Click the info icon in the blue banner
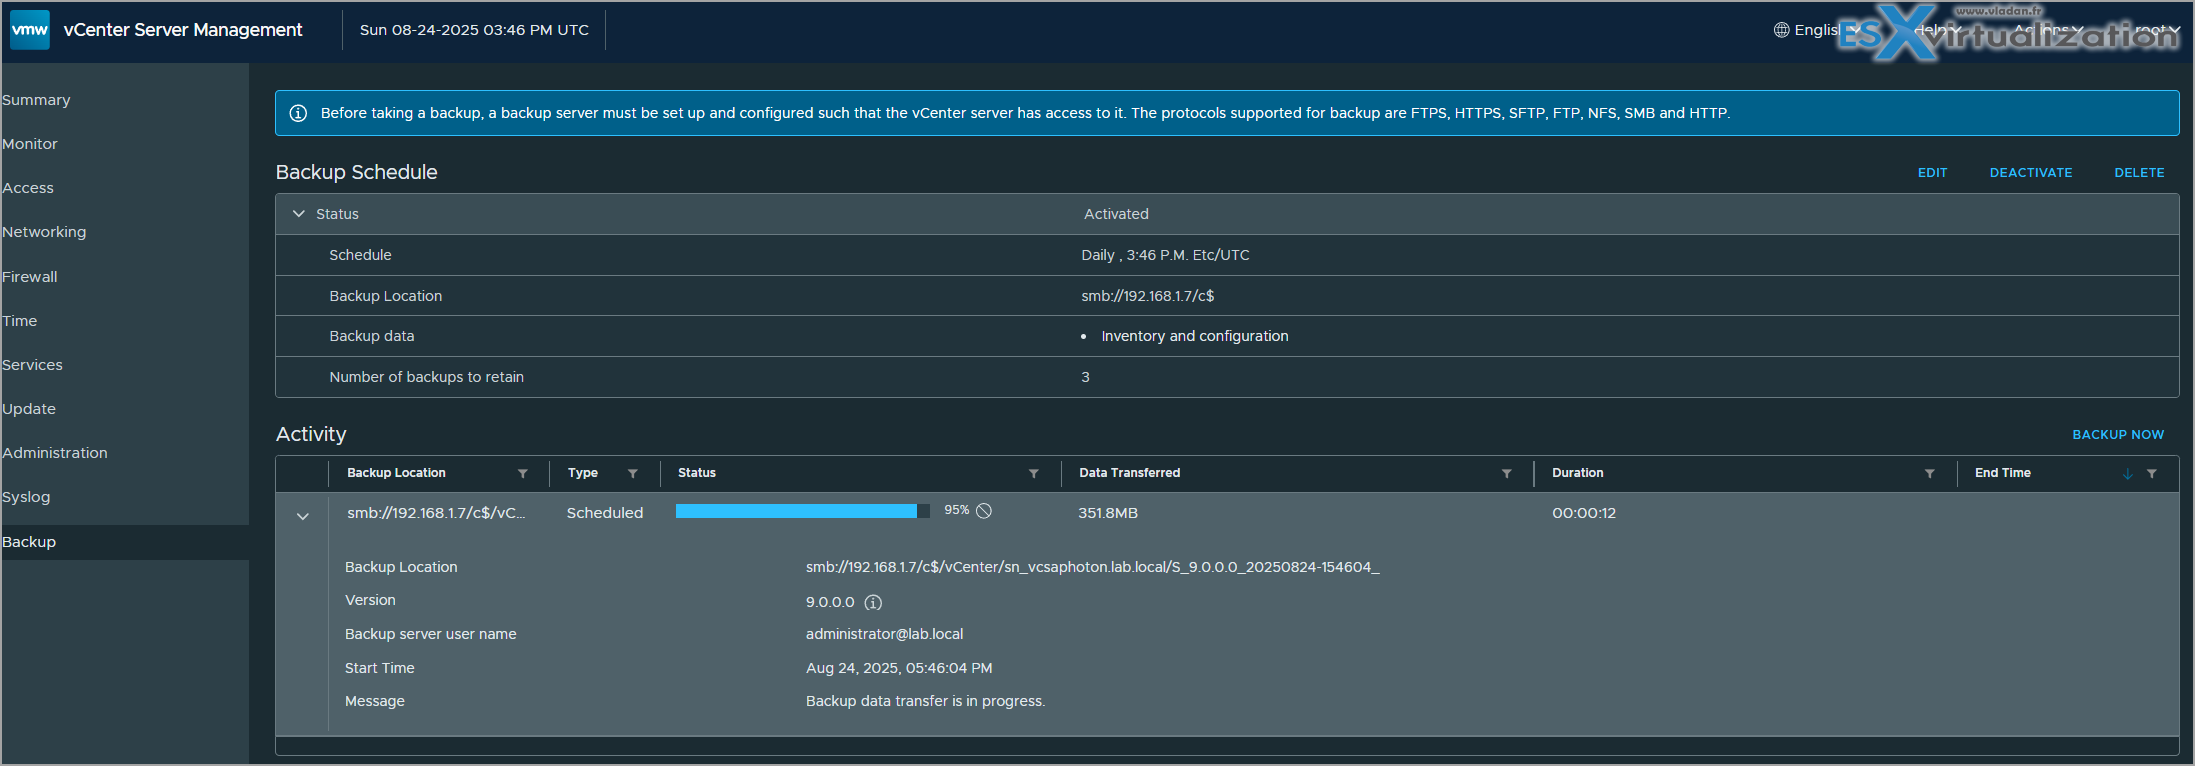 [298, 113]
